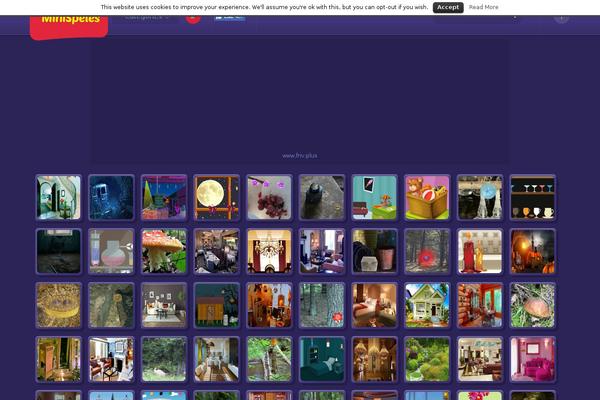Screen dimensions: 600x400
Task: Open the green Victorian house game
Action: [427, 305]
